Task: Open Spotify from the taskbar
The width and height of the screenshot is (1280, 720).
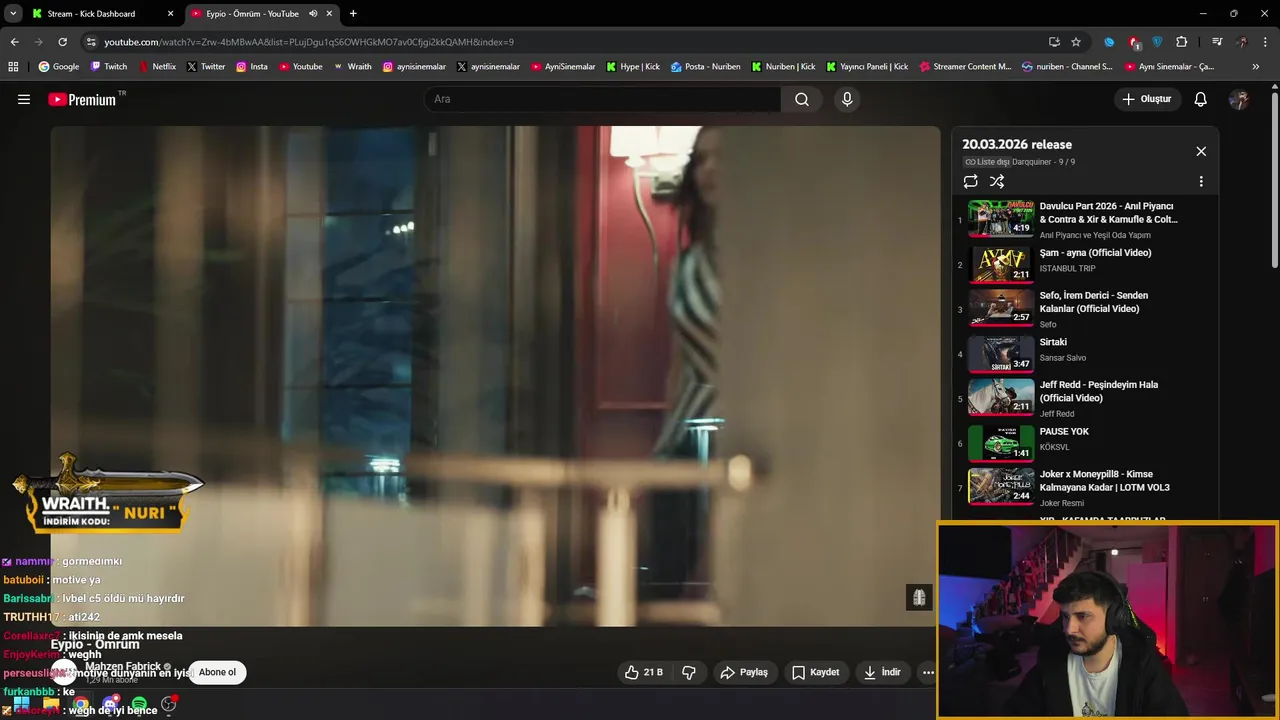Action: [x=139, y=705]
